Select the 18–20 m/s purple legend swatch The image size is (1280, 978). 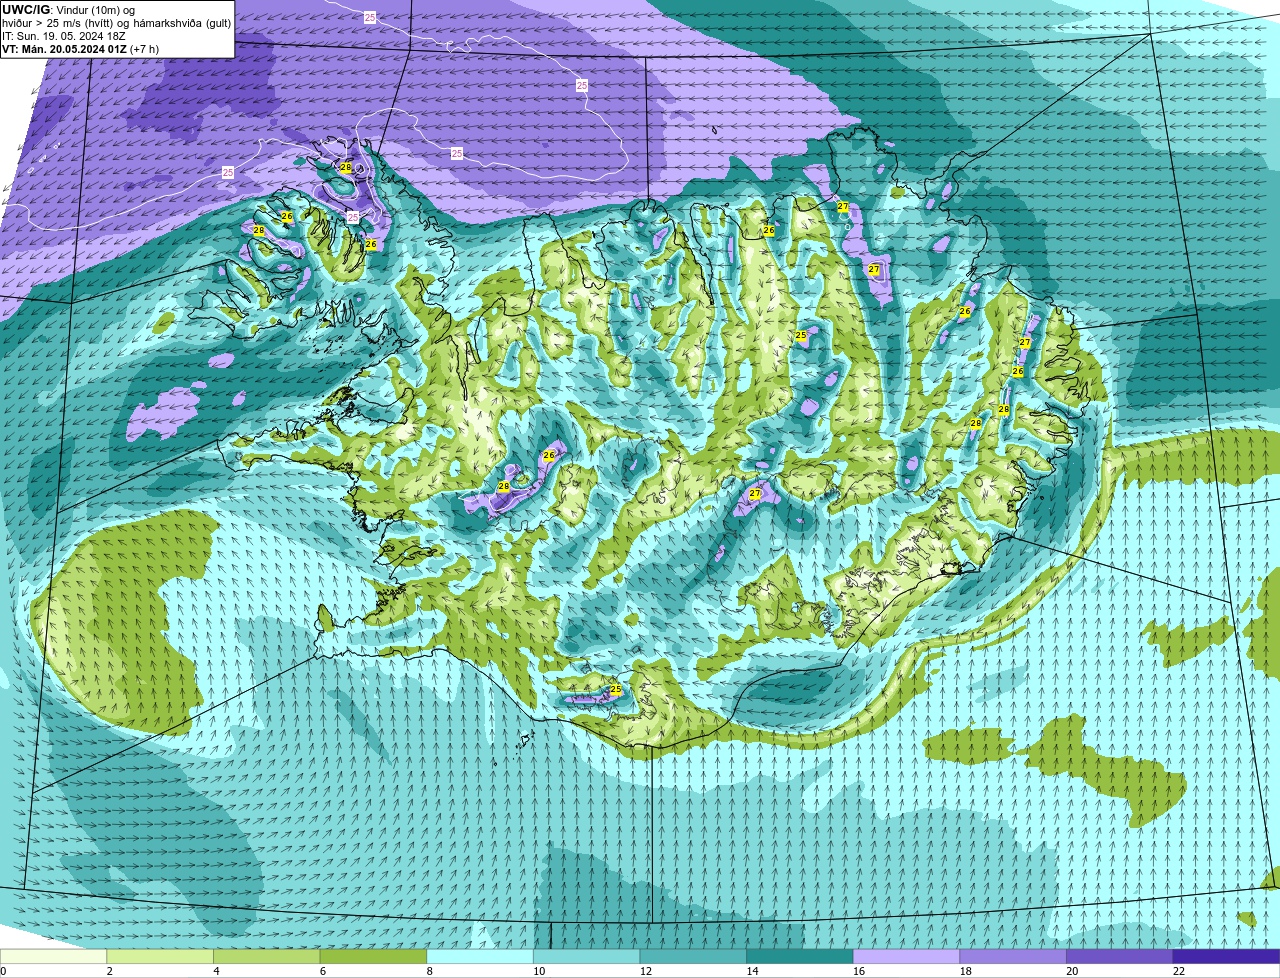click(x=1013, y=957)
